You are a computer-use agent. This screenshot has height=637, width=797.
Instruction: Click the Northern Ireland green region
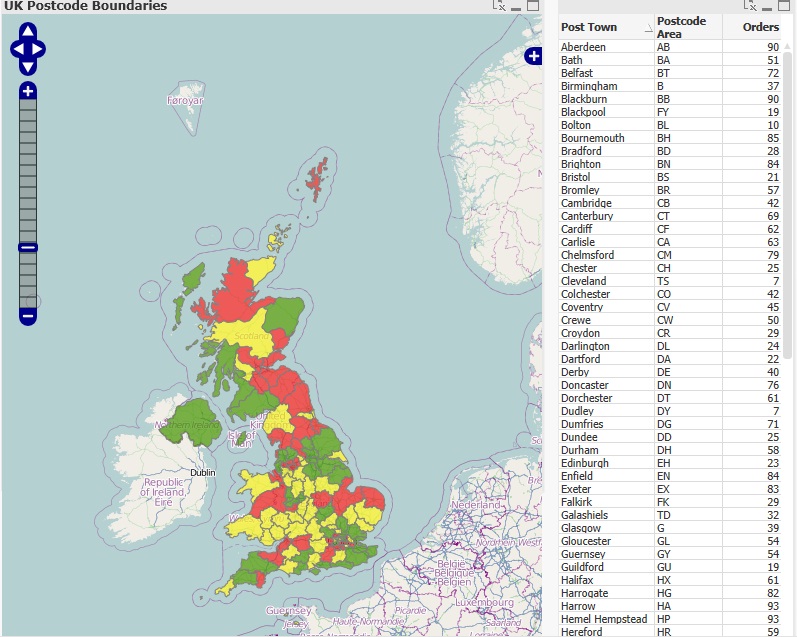coord(190,420)
